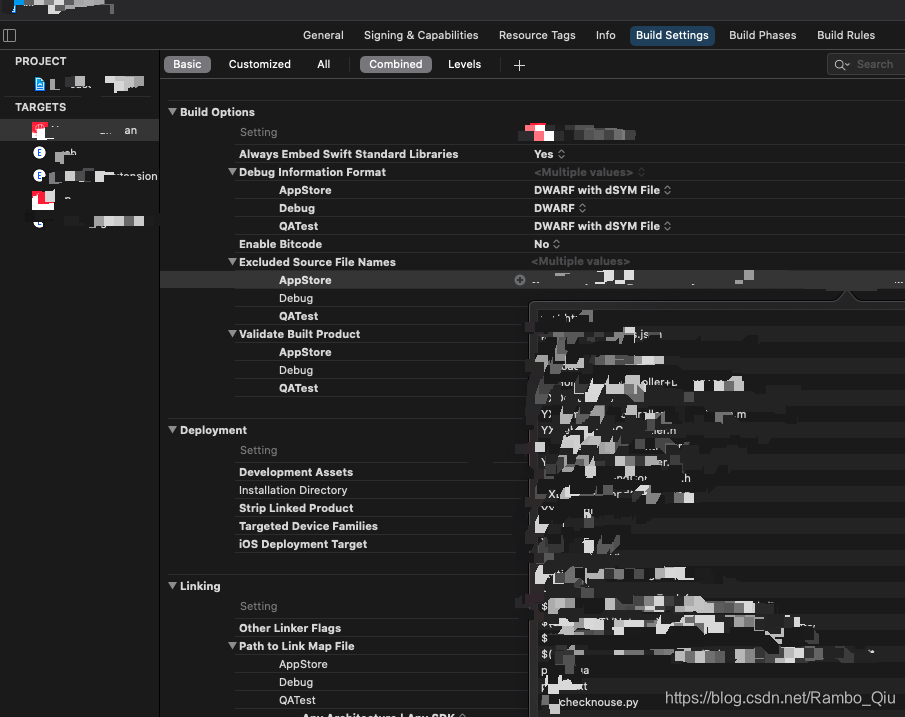
Task: Open QATest DWARF with dSYM File dropdown
Action: point(602,226)
